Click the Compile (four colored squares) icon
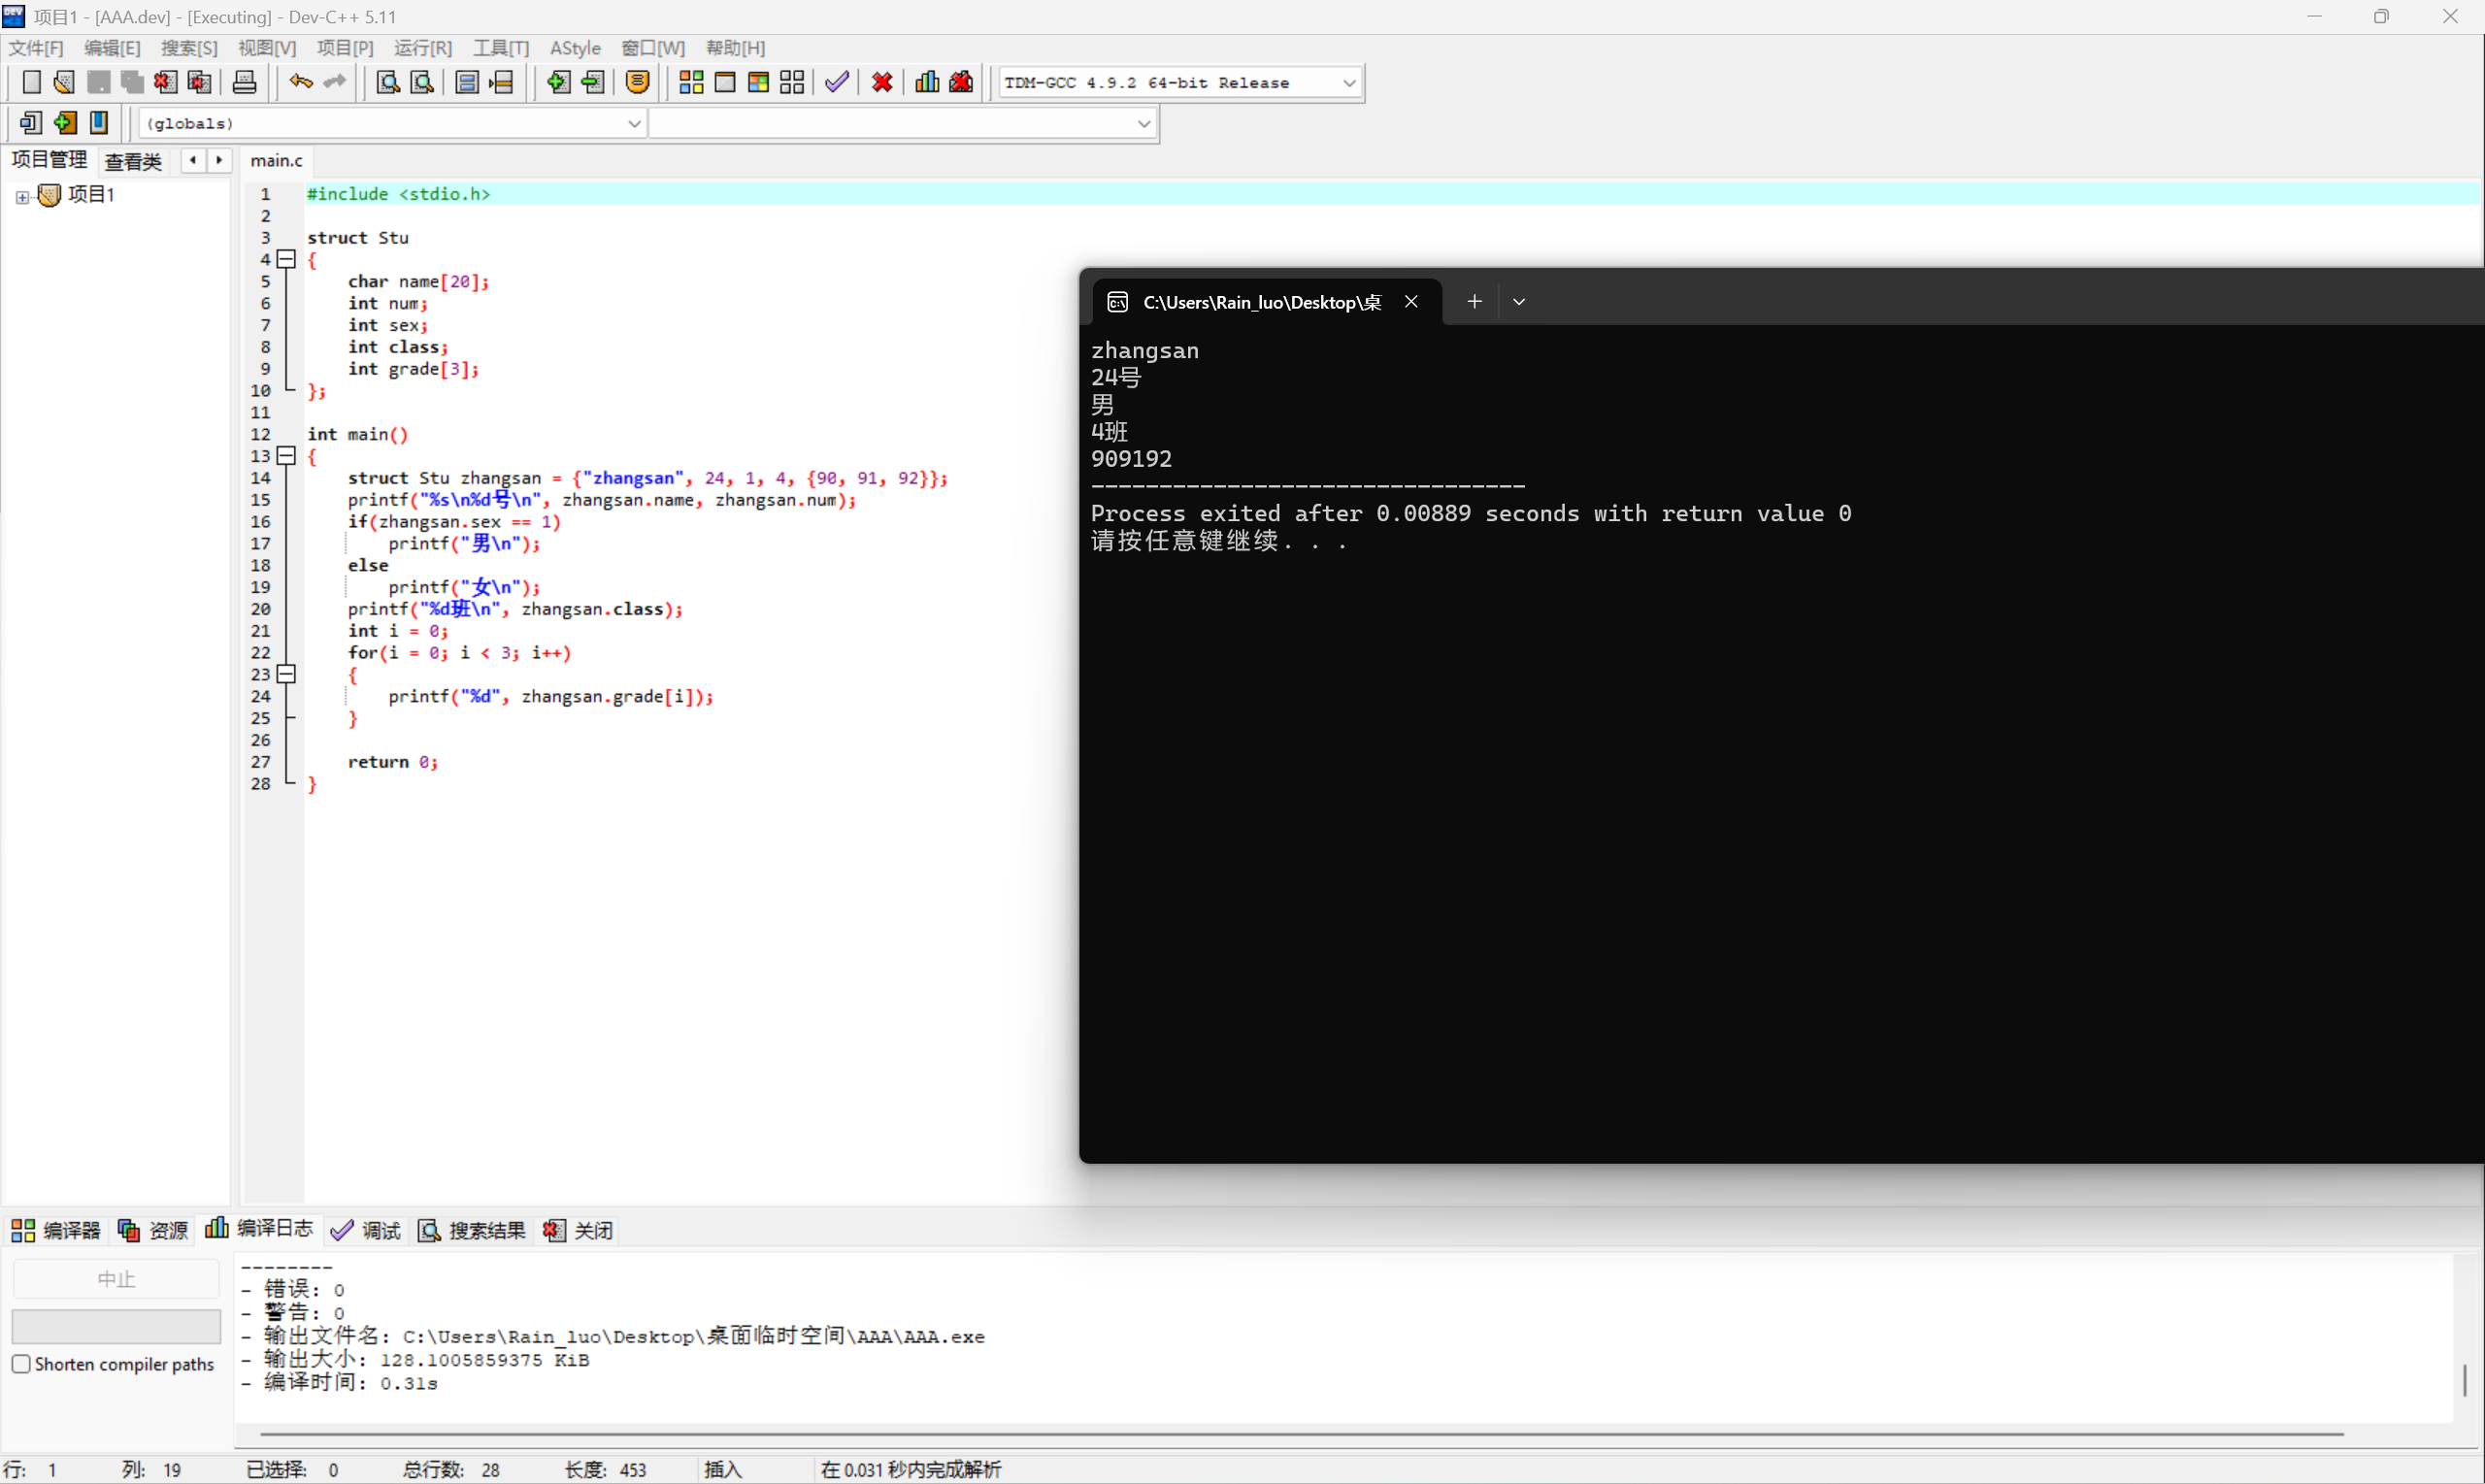This screenshot has width=2485, height=1484. coord(691,82)
